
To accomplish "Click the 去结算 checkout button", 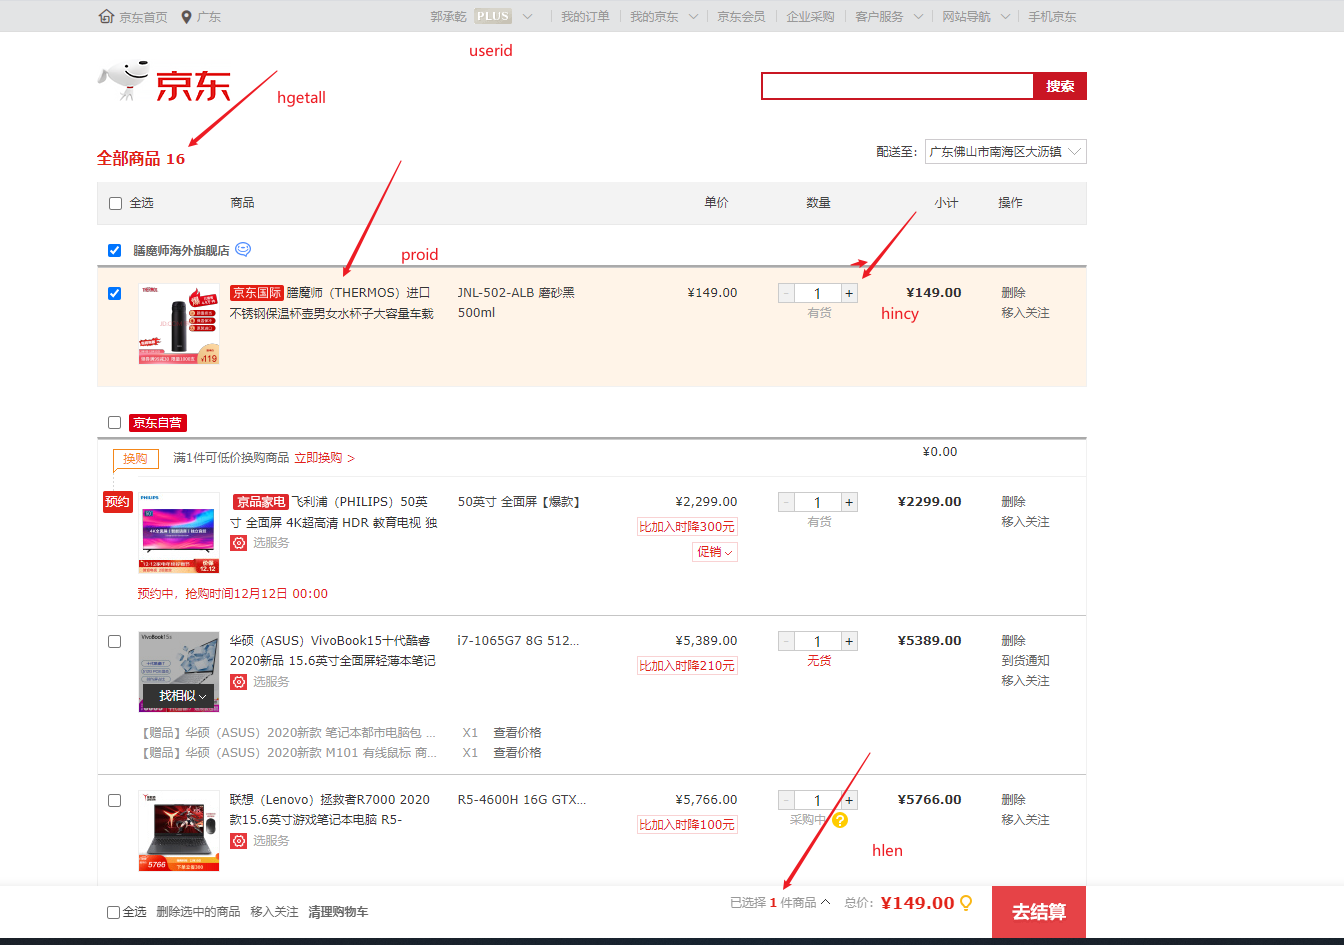I will [x=1039, y=912].
